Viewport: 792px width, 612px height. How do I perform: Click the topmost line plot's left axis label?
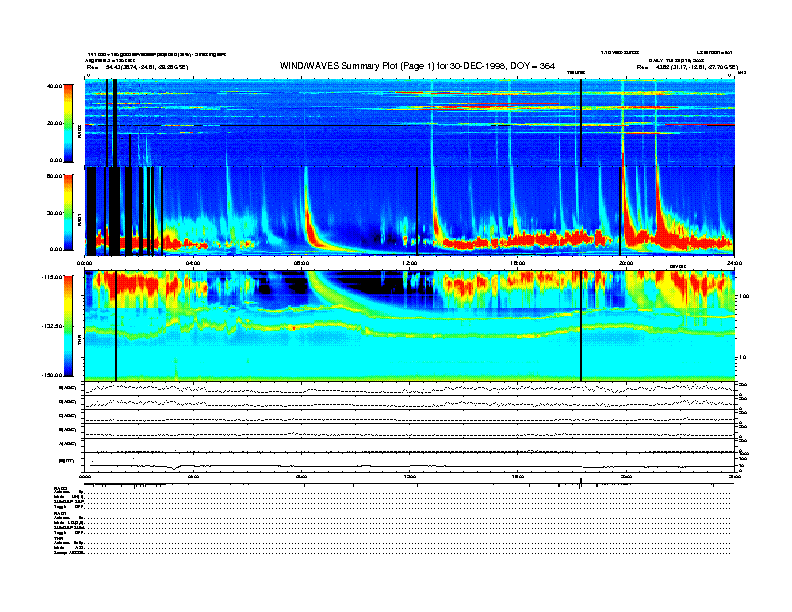pos(68,388)
